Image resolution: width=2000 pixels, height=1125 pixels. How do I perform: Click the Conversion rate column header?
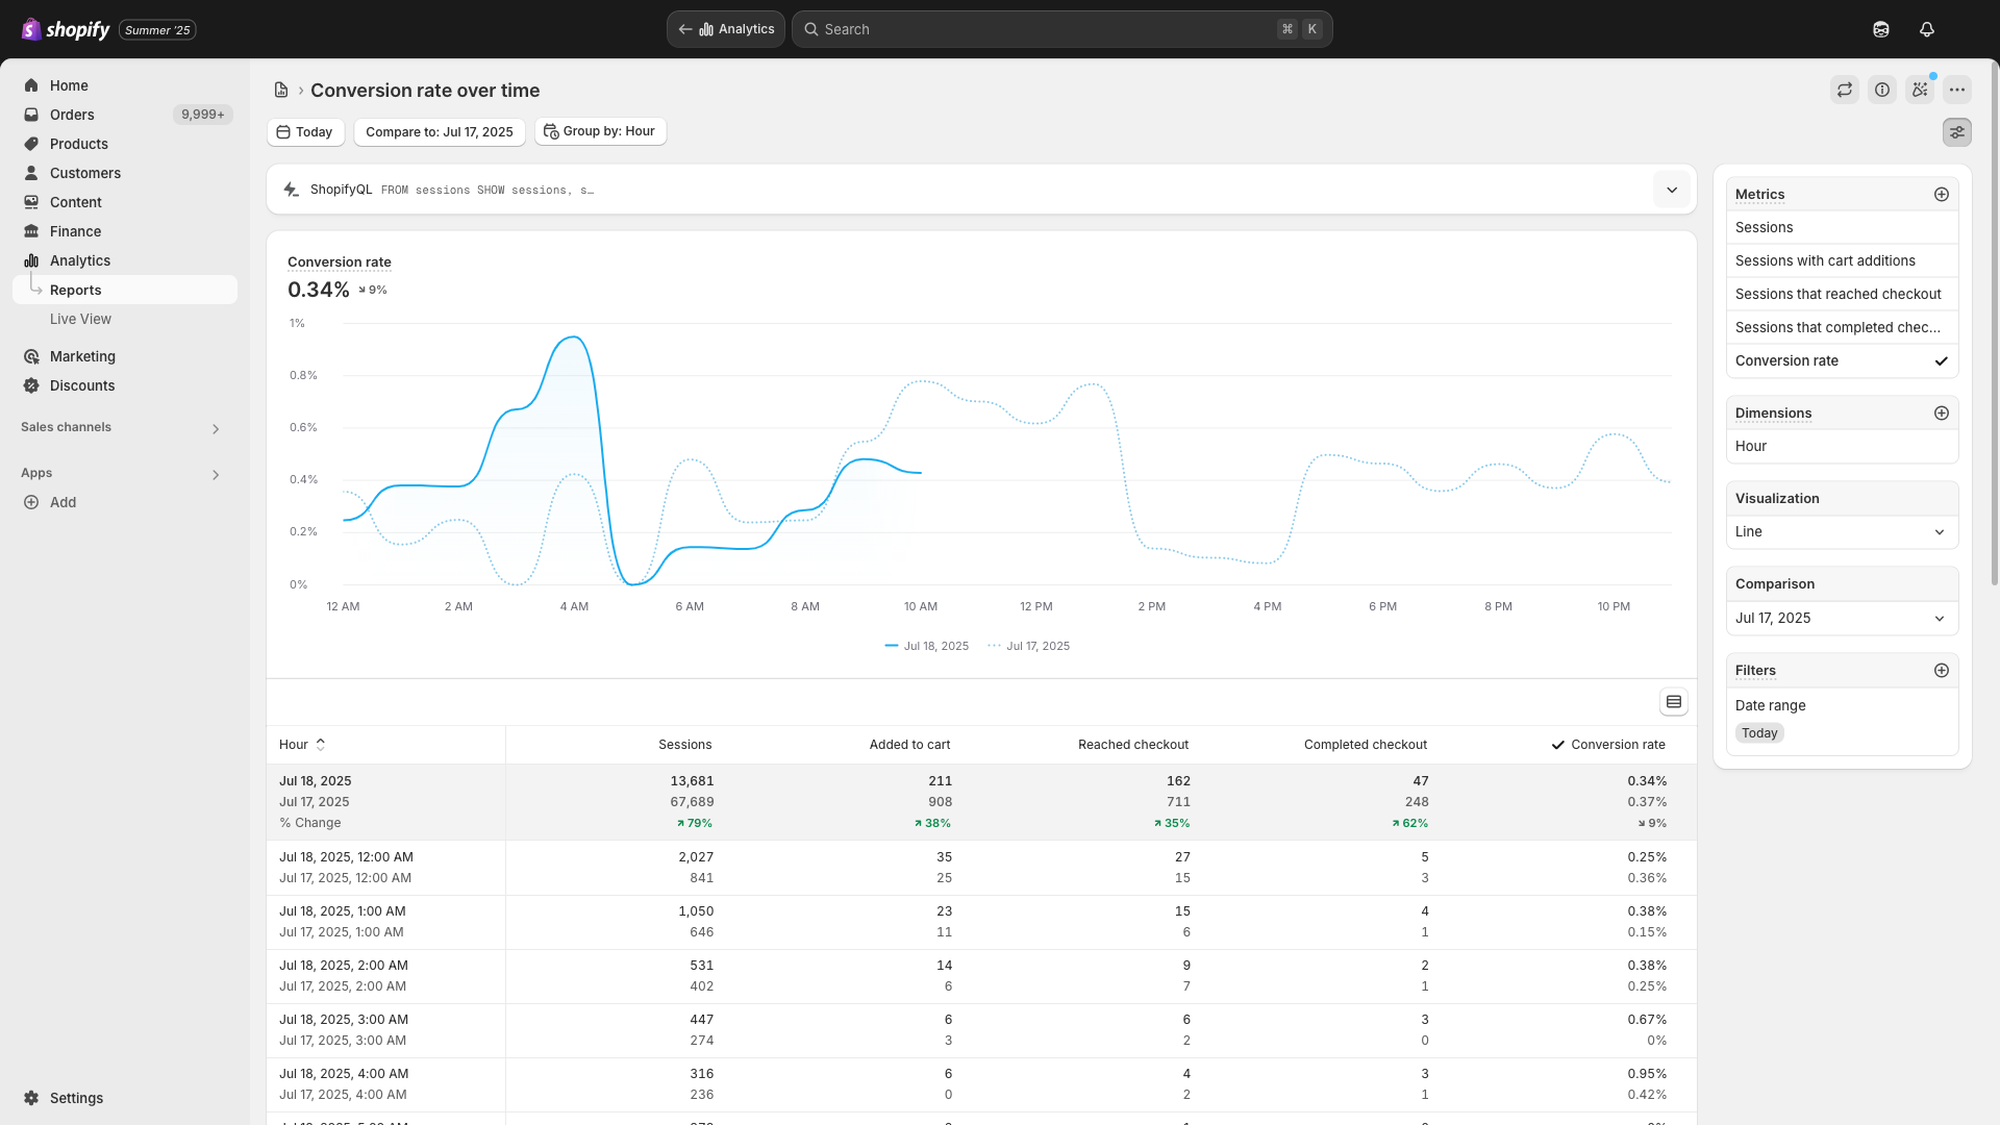click(x=1608, y=744)
